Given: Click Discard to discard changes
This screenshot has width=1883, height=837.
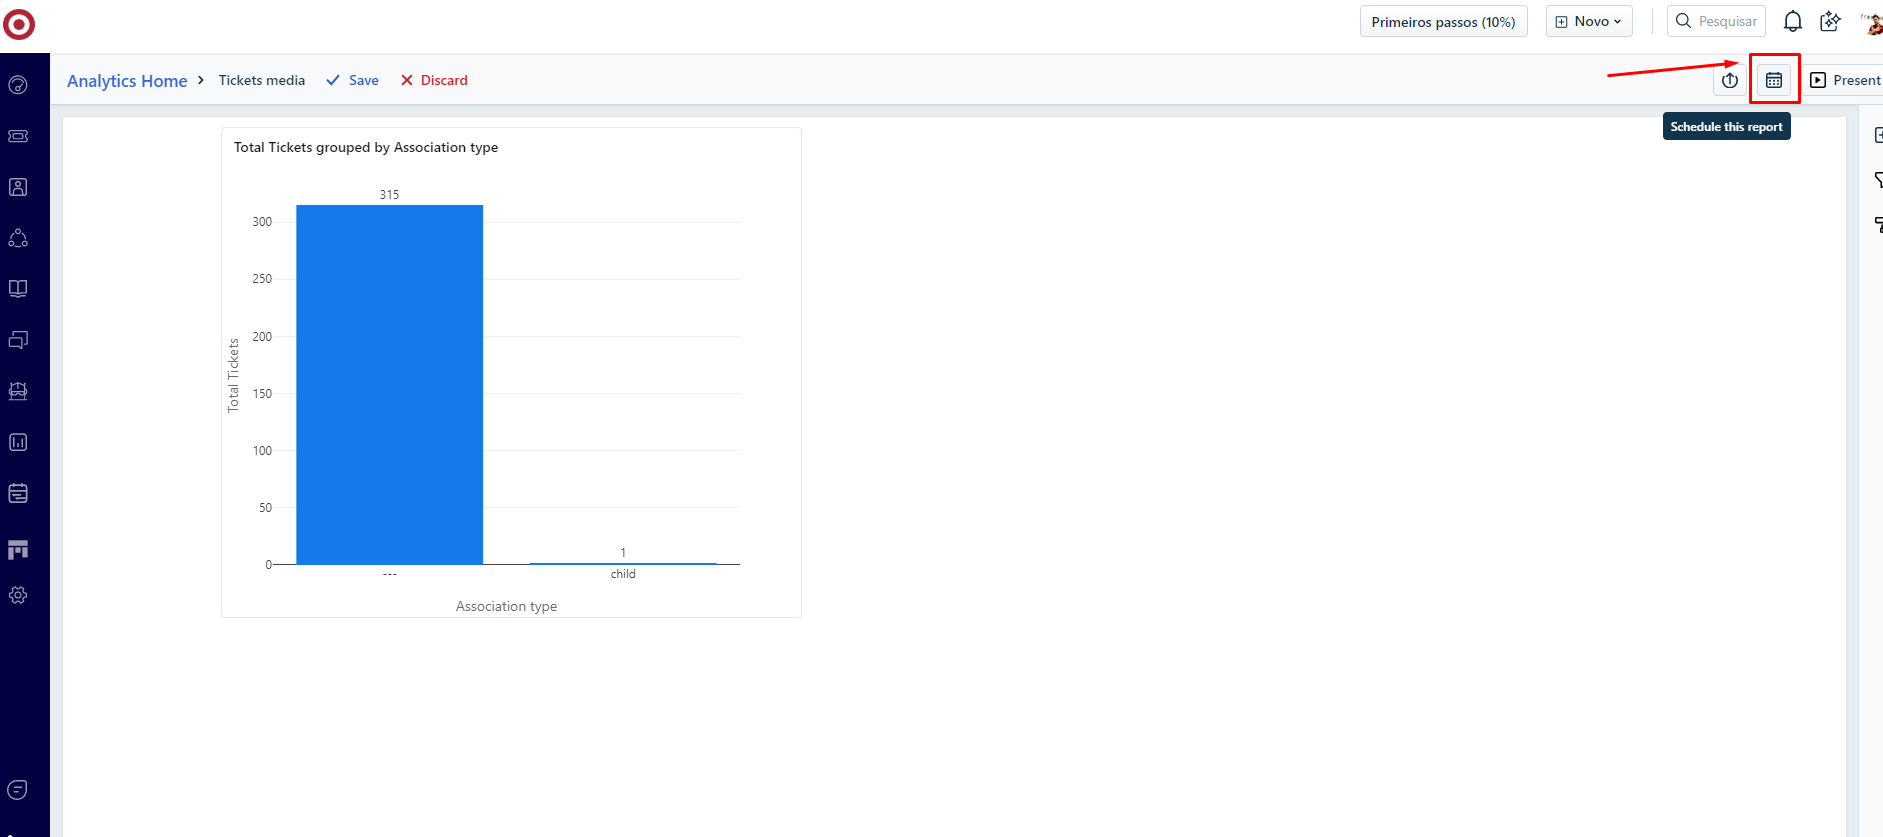Looking at the screenshot, I should [434, 80].
